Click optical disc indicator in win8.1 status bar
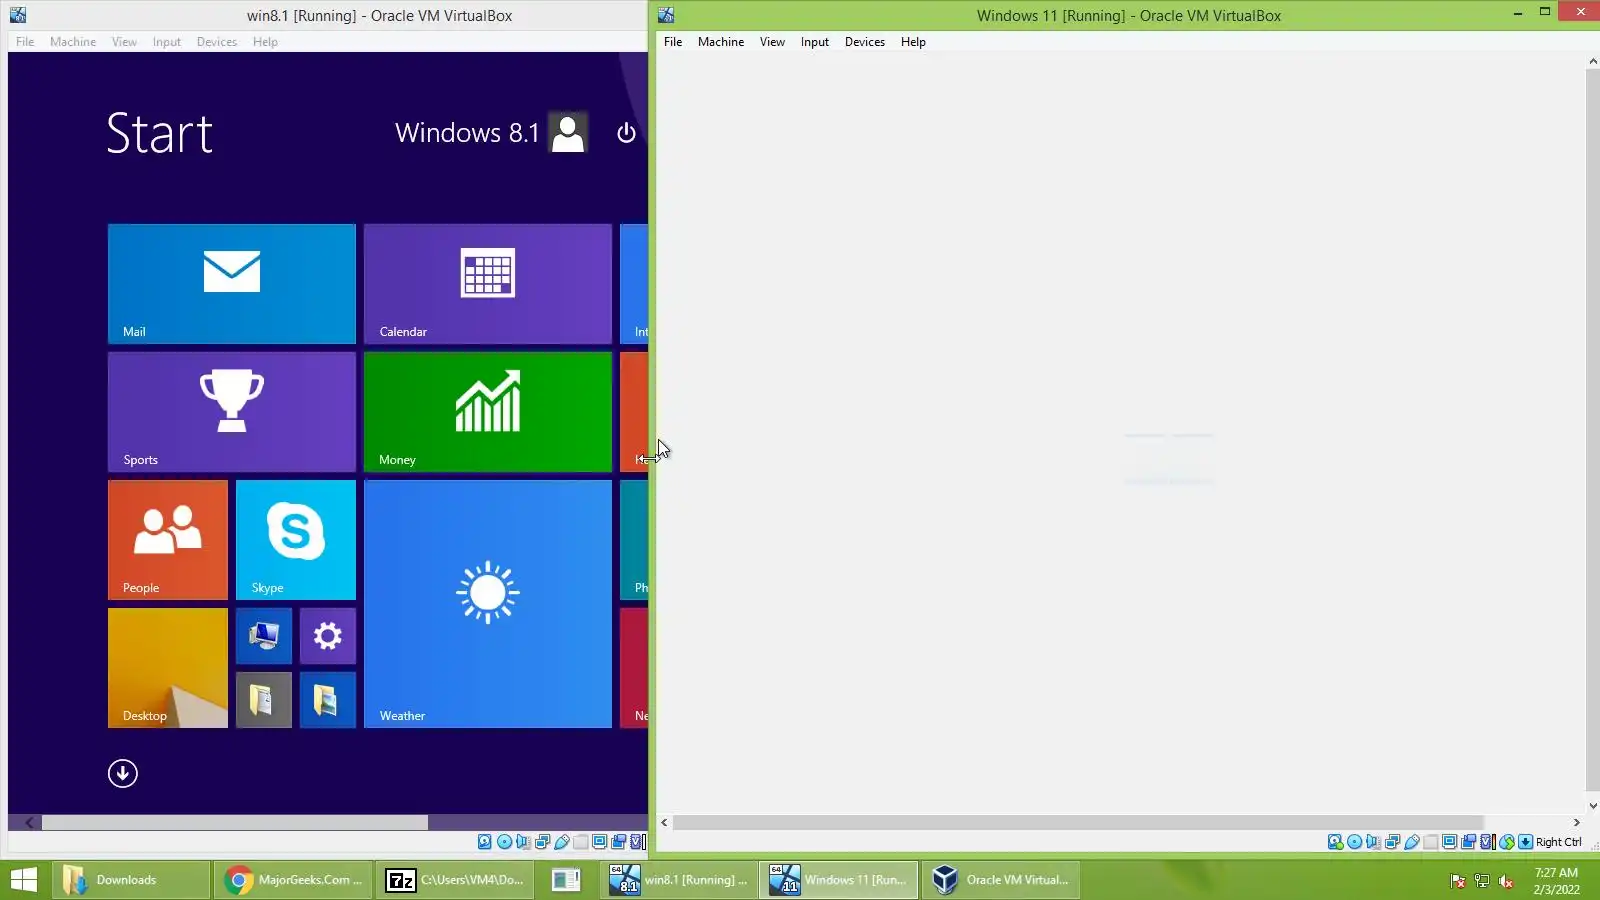The image size is (1600, 900). tap(504, 842)
